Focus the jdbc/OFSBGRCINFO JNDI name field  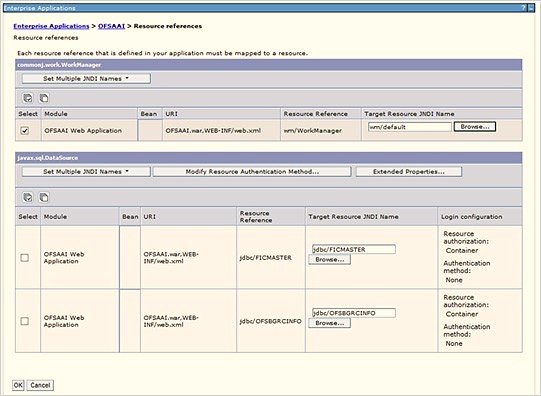click(354, 313)
